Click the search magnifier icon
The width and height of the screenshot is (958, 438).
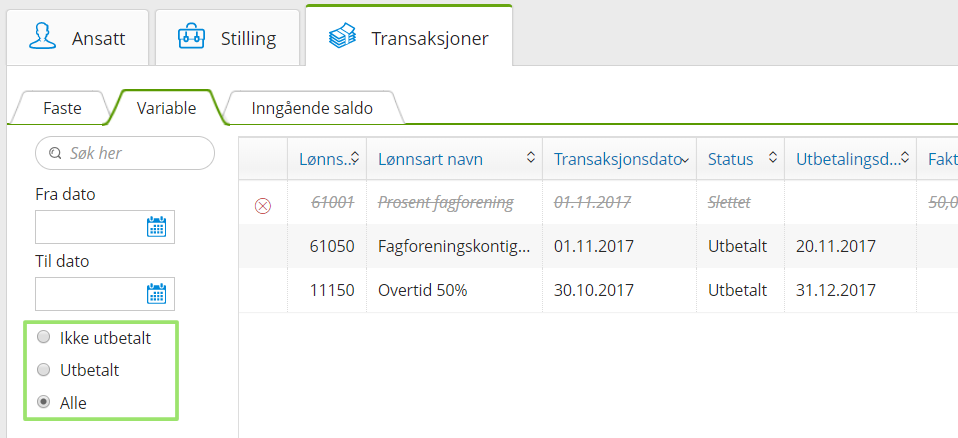(x=55, y=153)
